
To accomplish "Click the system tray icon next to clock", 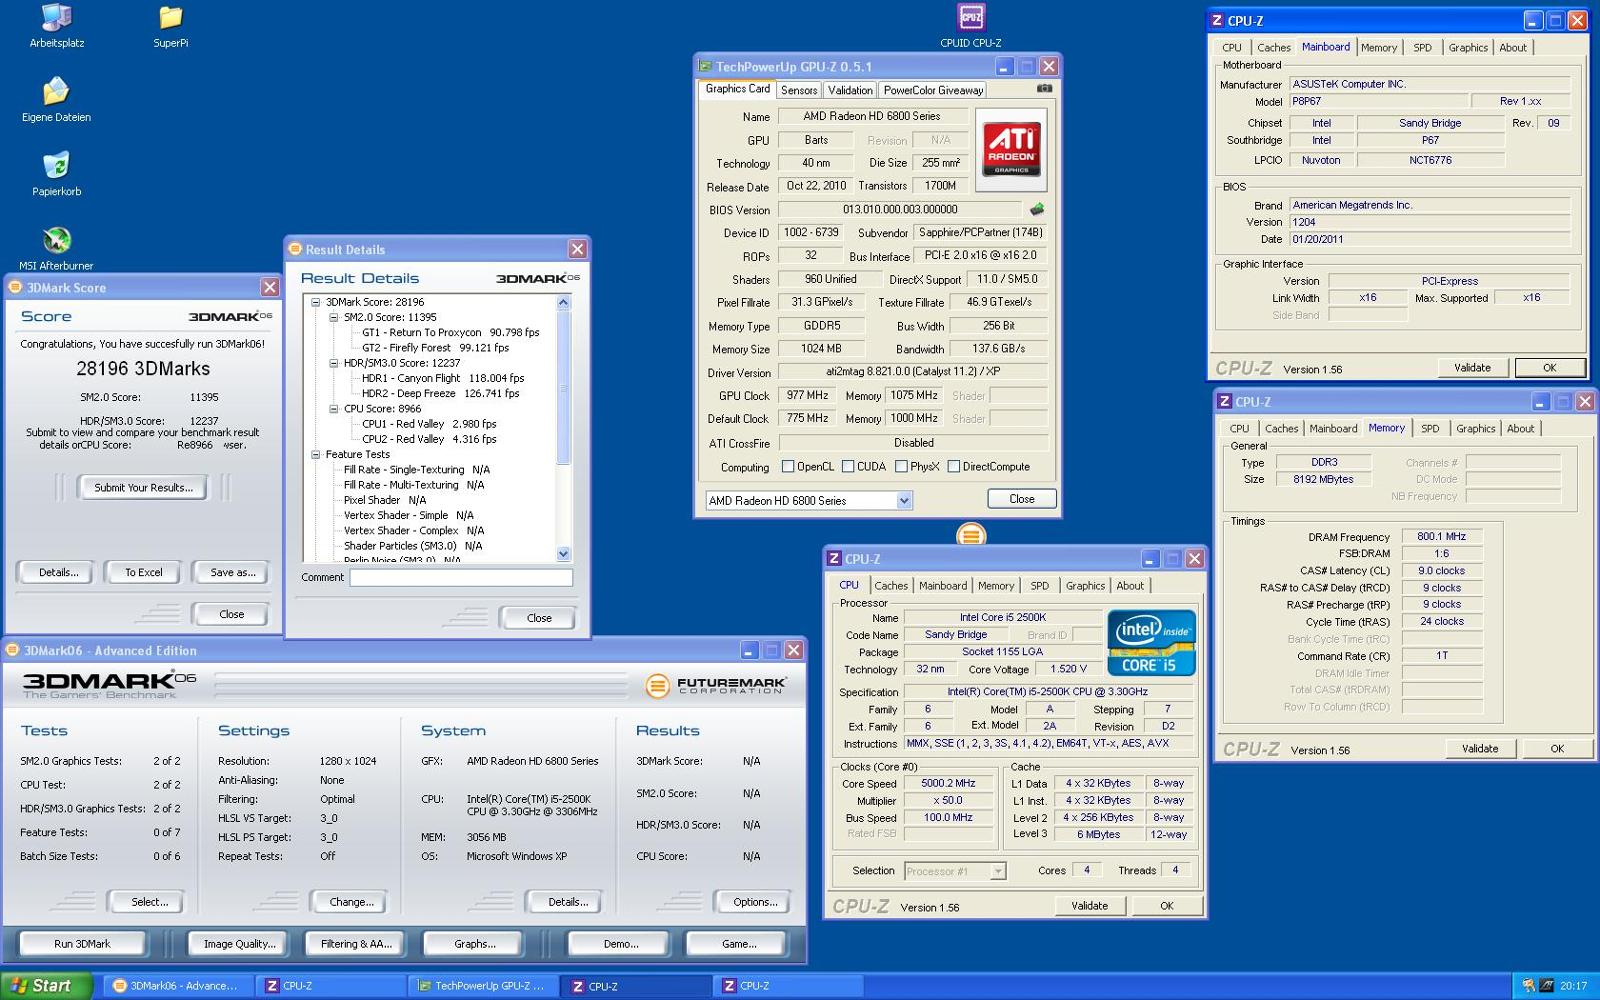I will pos(1546,986).
